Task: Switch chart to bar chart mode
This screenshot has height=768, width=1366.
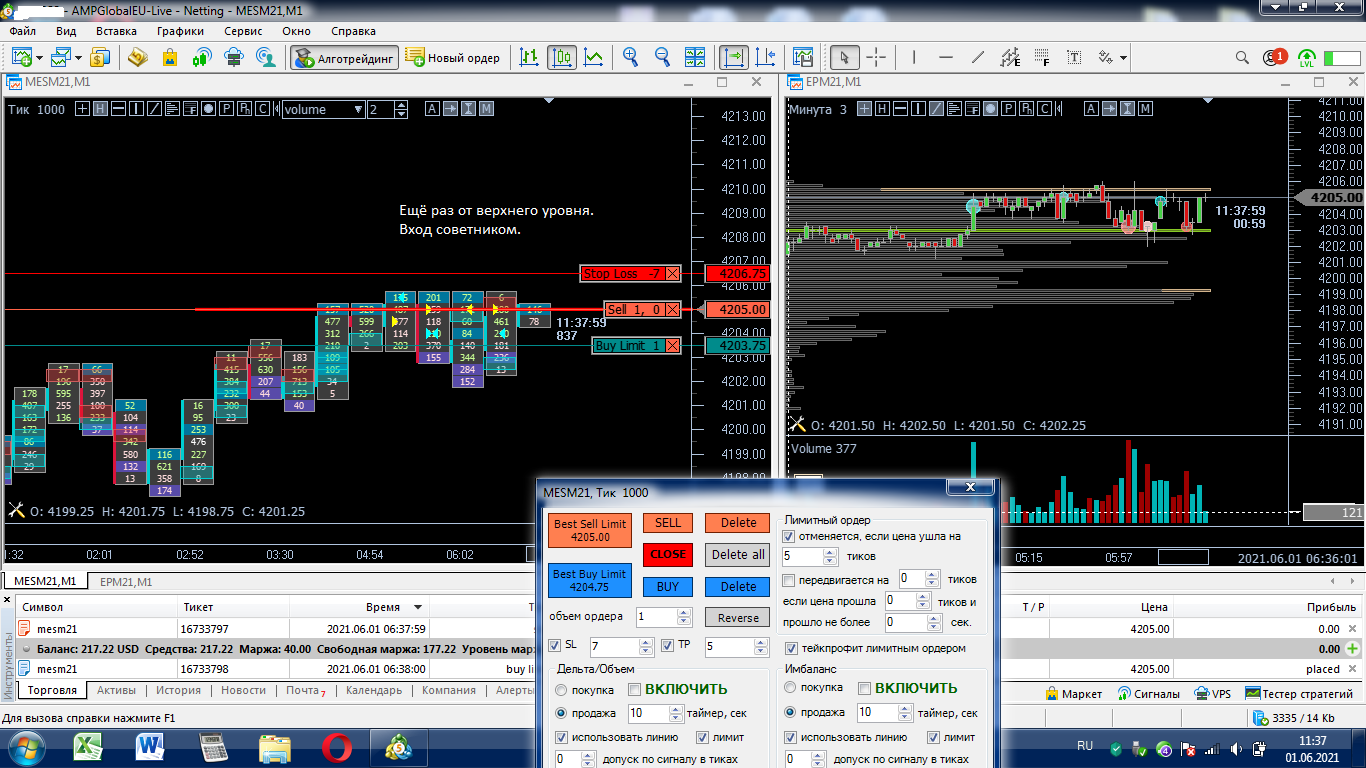Action: tap(530, 58)
